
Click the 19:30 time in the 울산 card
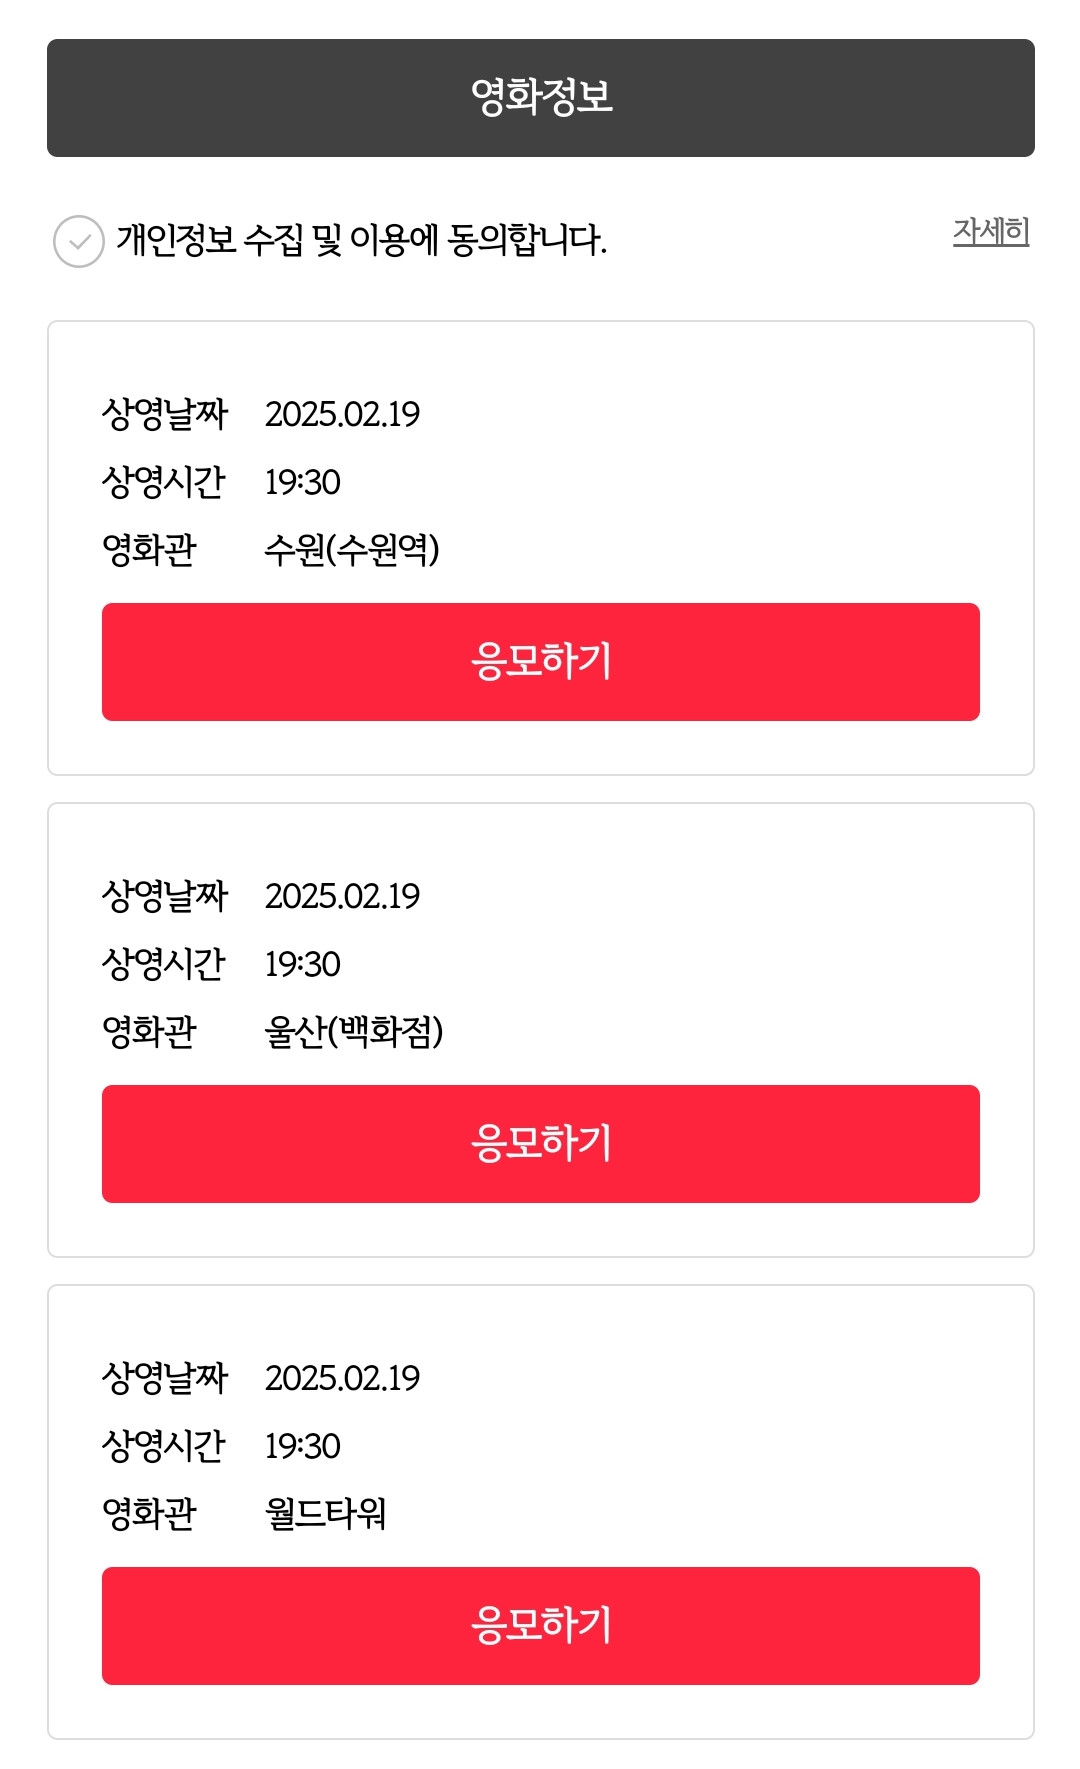302,964
